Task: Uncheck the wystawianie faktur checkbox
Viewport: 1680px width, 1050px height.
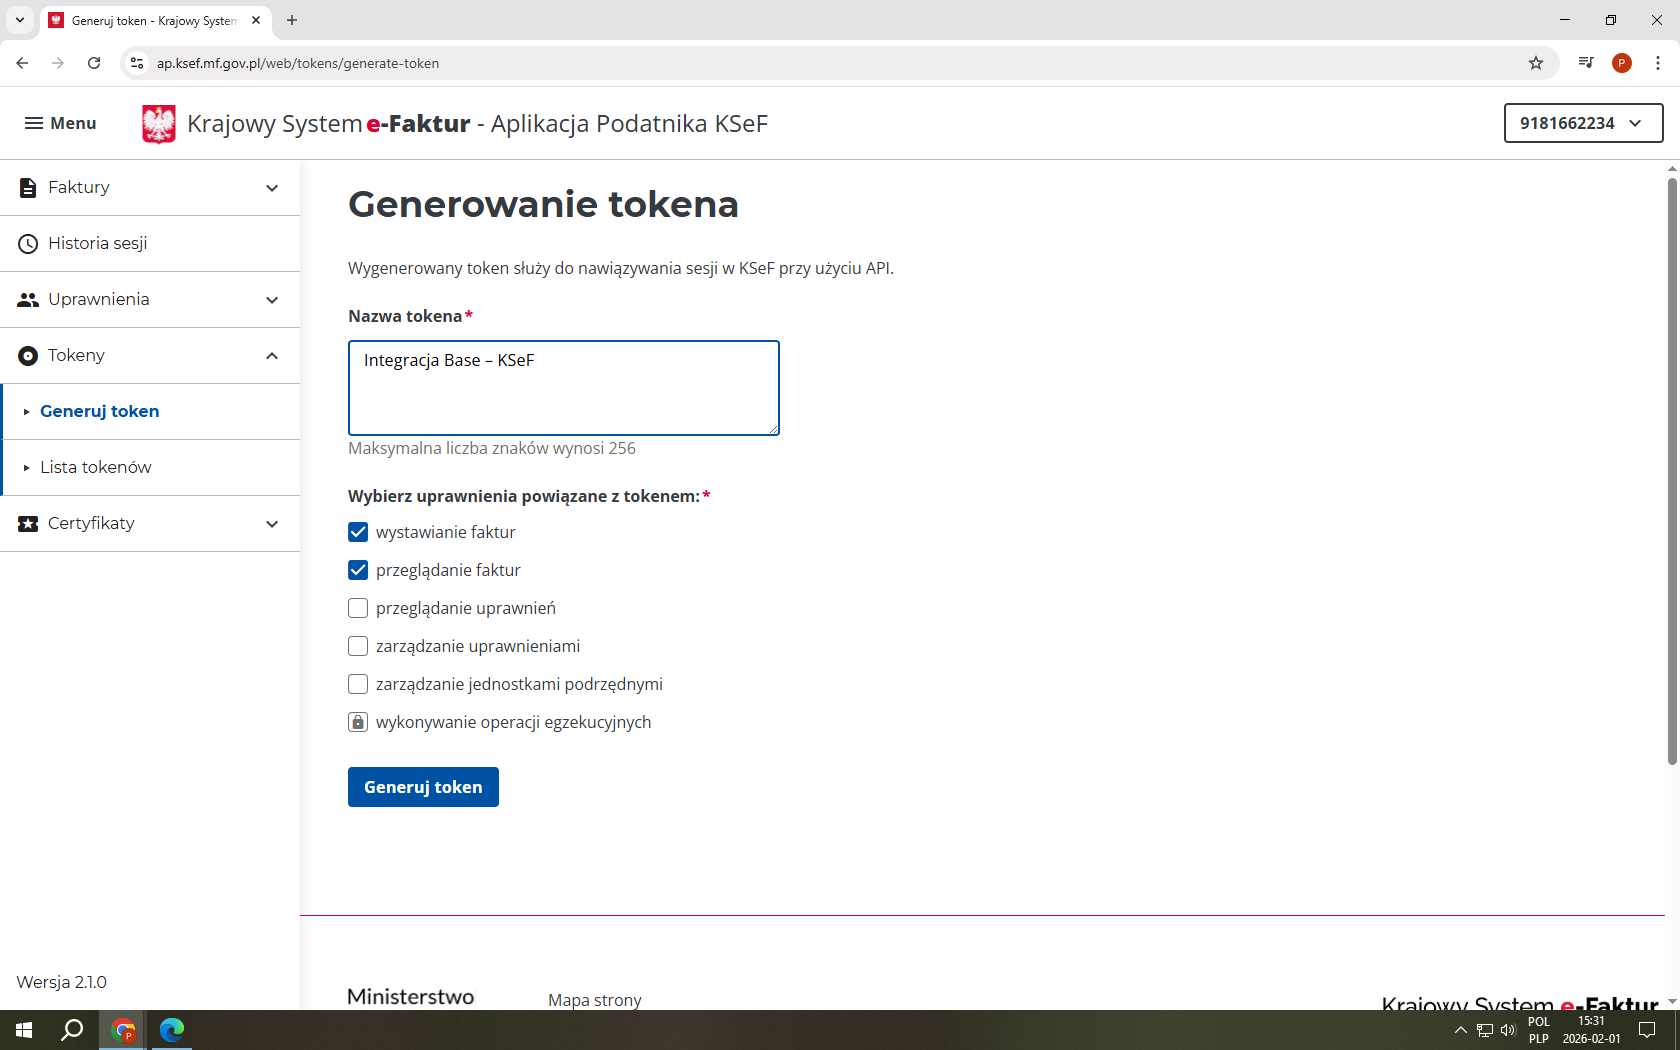Action: tap(358, 532)
